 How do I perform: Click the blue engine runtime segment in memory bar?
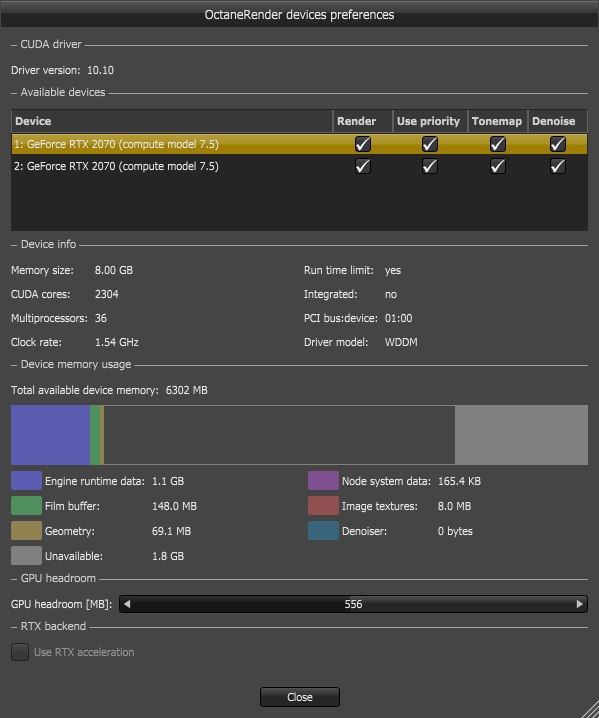tap(50, 435)
